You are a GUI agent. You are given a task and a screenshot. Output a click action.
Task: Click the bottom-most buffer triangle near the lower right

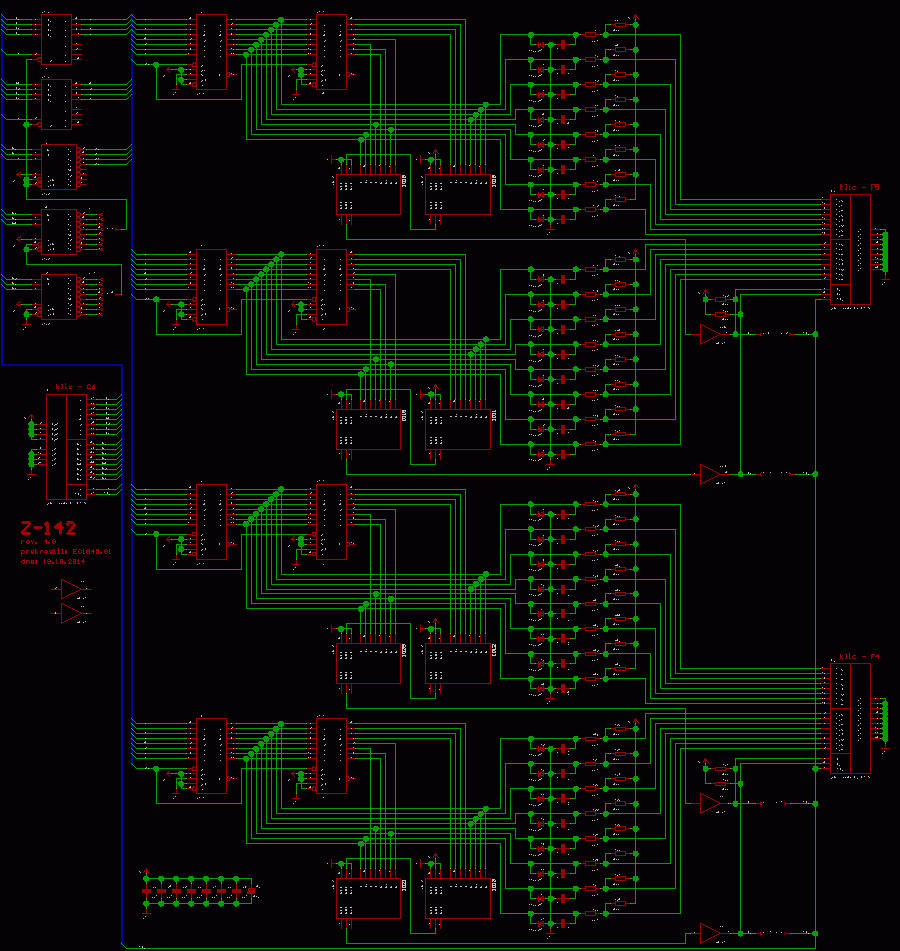[710, 933]
